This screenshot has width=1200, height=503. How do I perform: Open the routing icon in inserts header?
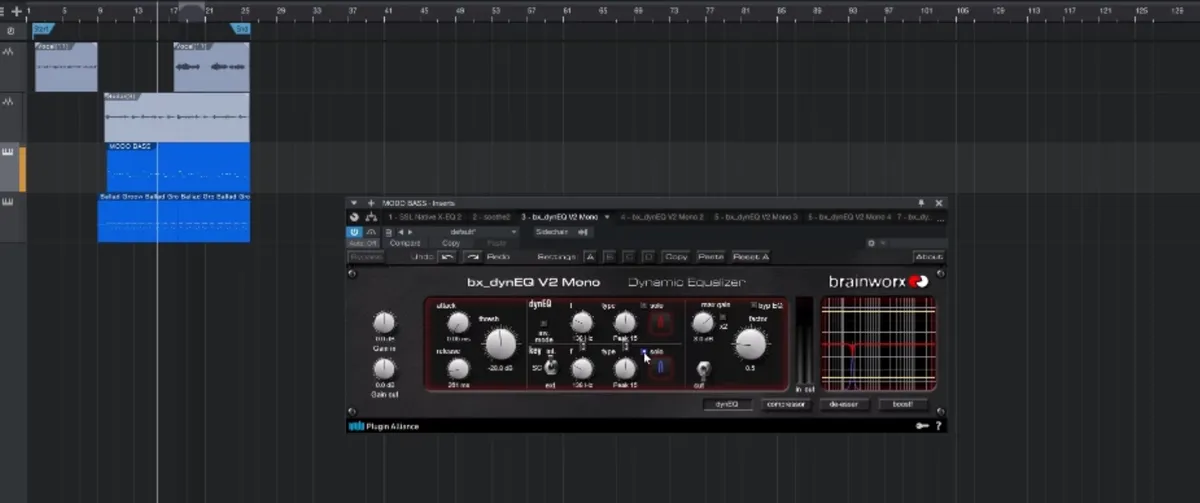click(x=370, y=216)
